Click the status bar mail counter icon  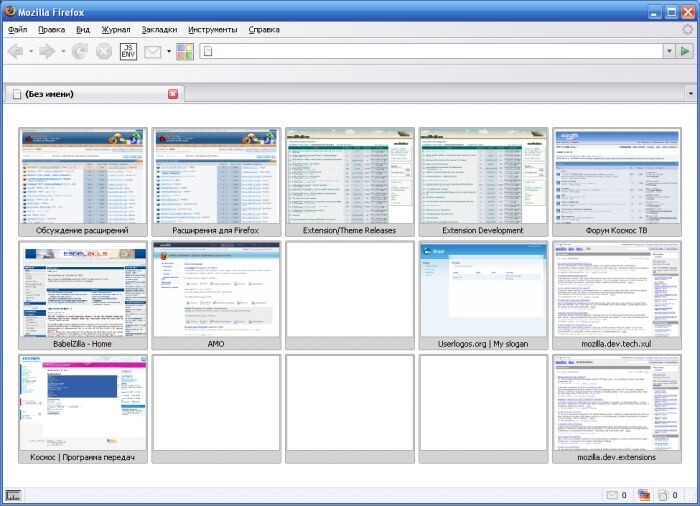tap(612, 495)
